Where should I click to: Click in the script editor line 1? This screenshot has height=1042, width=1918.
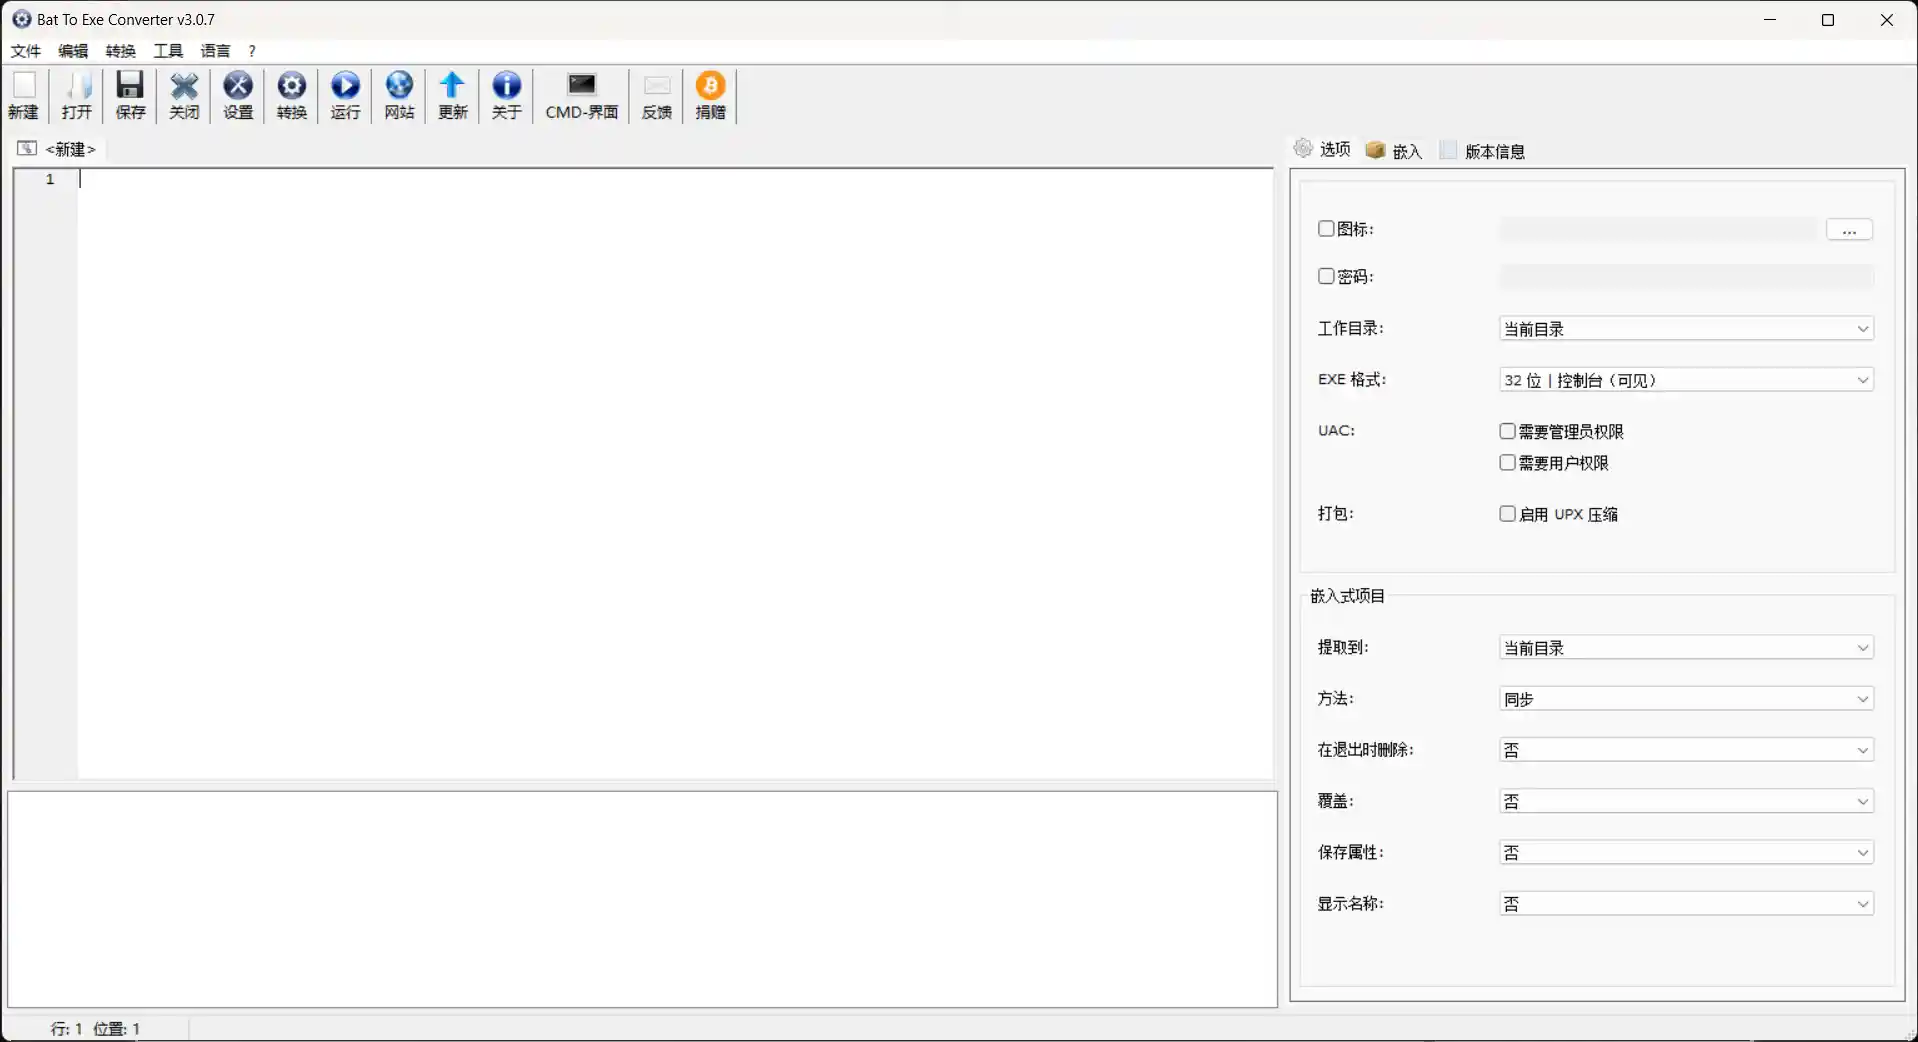(675, 179)
